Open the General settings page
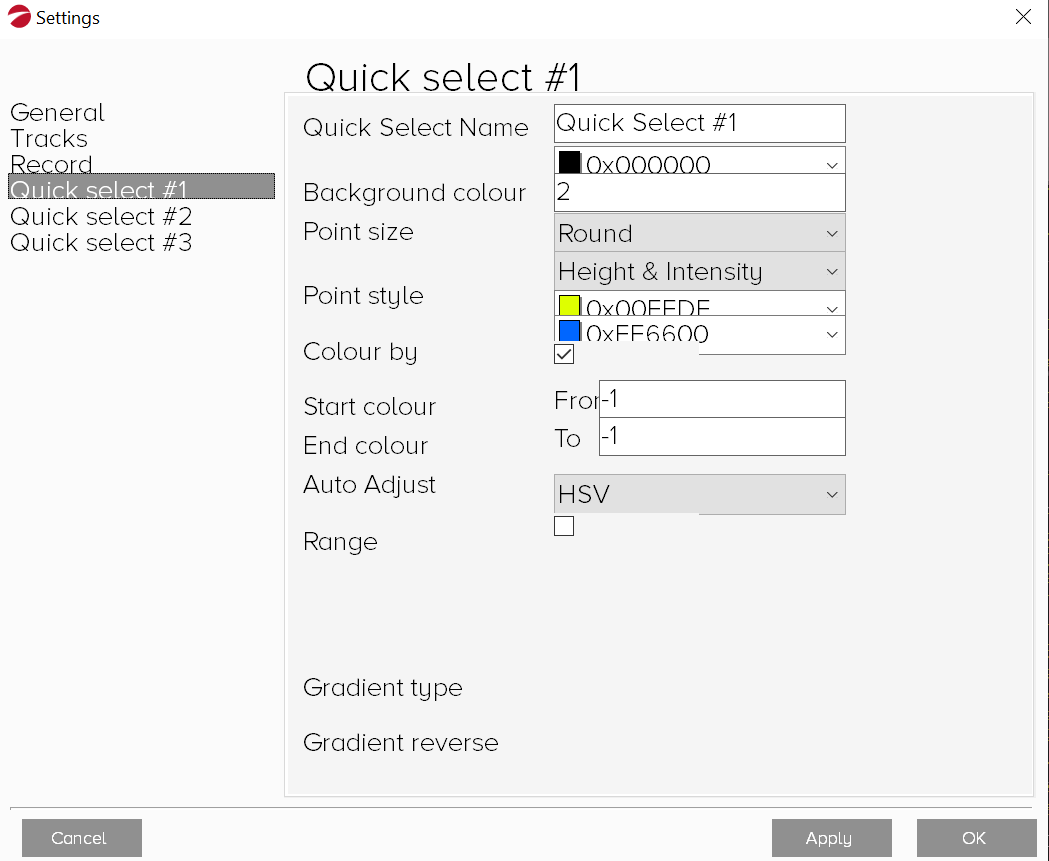The width and height of the screenshot is (1049, 861). point(57,113)
